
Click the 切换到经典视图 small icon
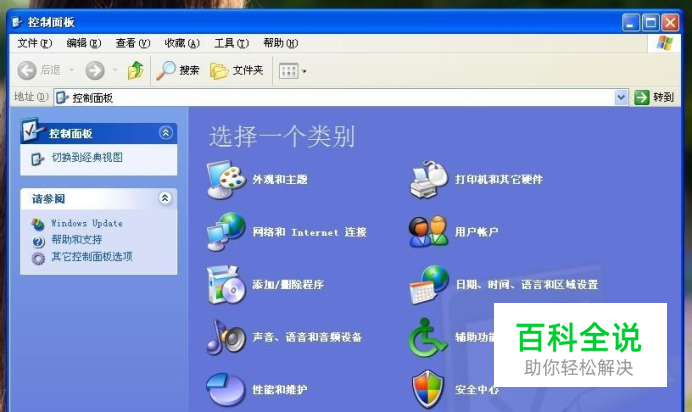38,158
